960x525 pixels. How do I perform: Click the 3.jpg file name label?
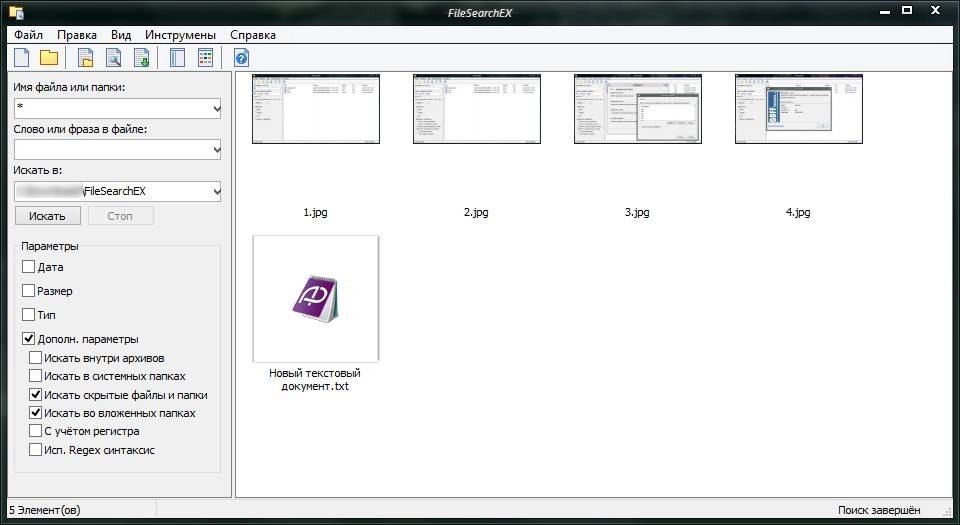click(x=637, y=212)
